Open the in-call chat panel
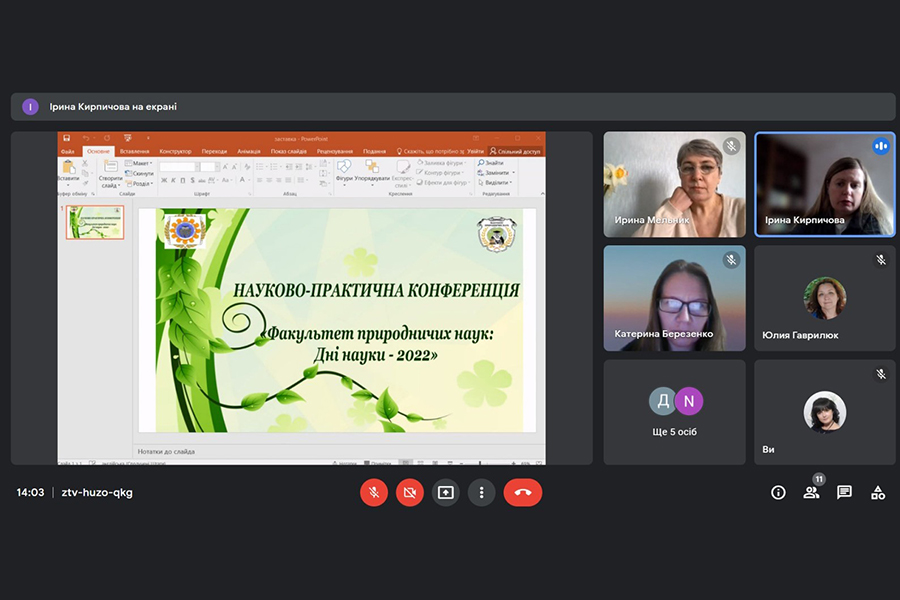Screen dimensions: 900x600 point(844,493)
